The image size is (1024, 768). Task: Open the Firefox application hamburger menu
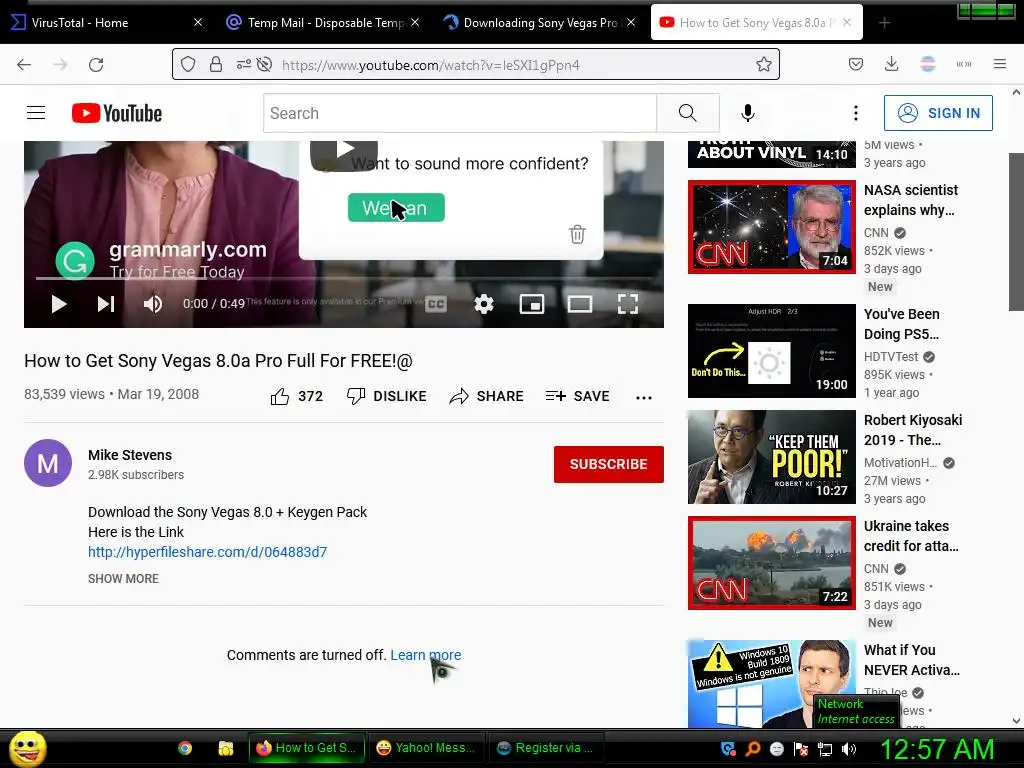coord(1000,64)
